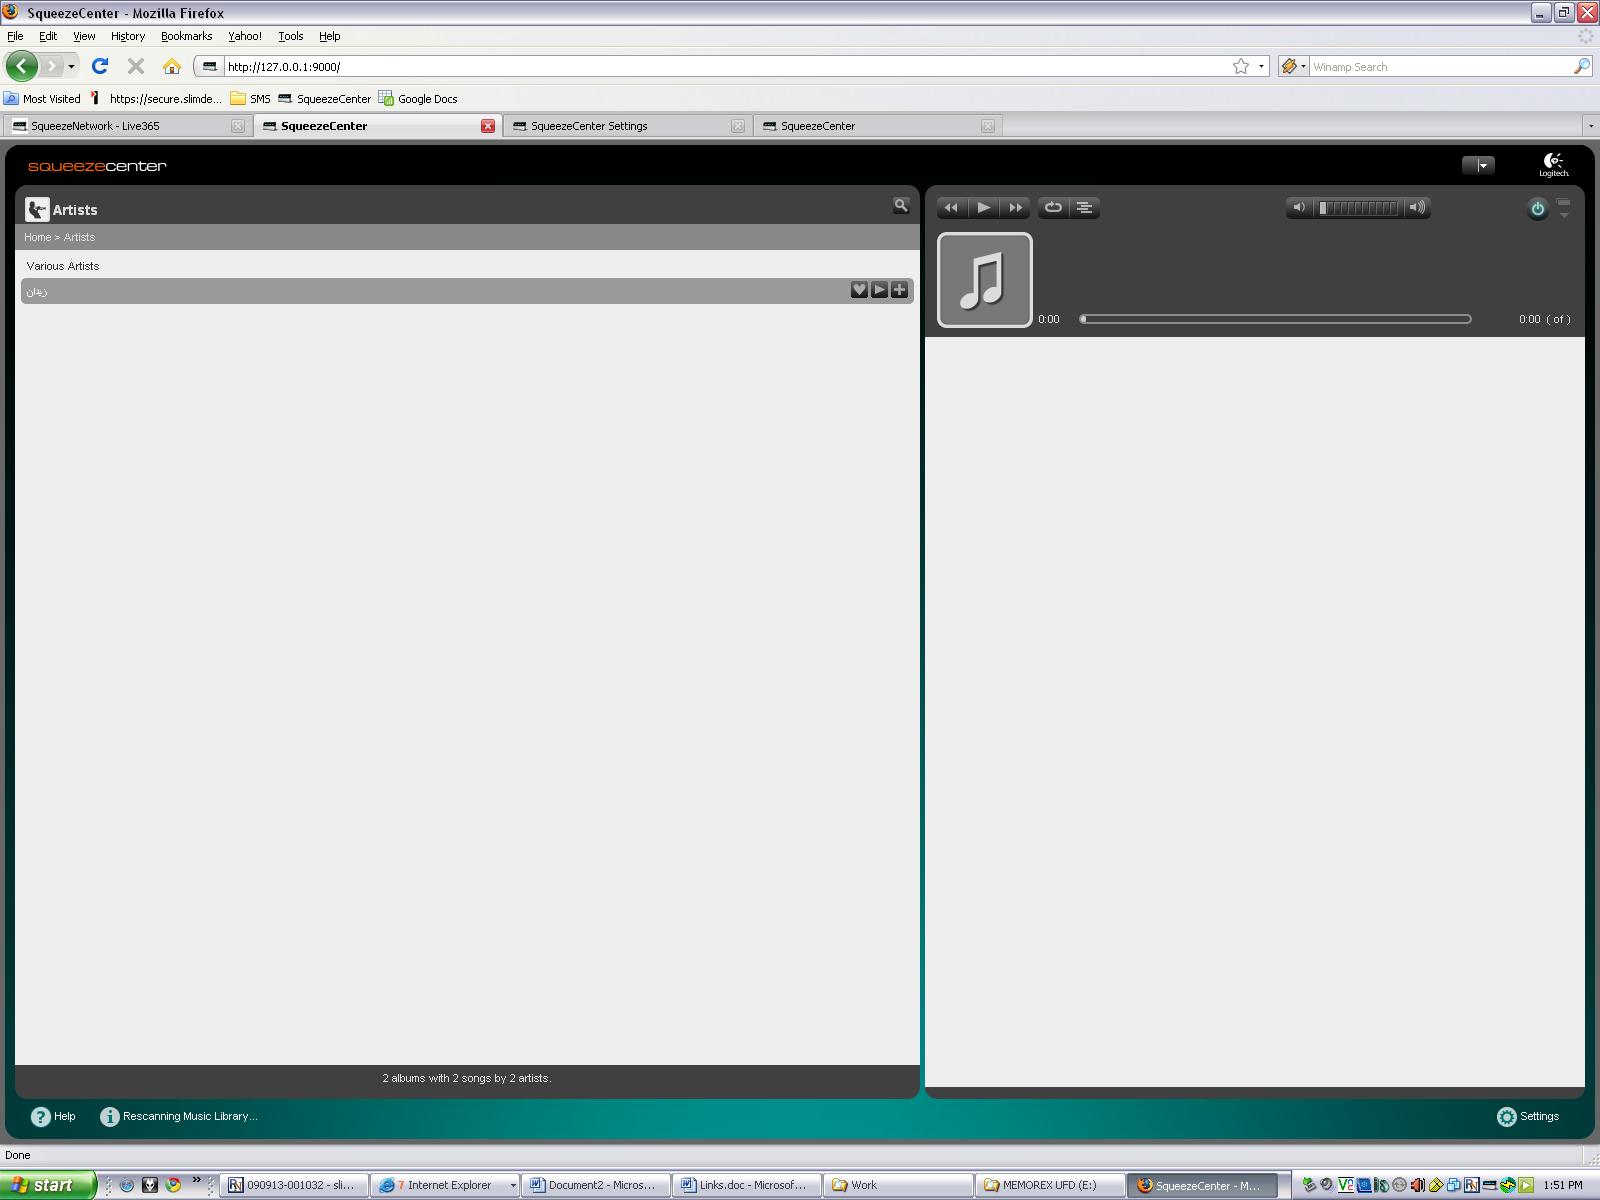Click the Home breadcrumb link
Image resolution: width=1600 pixels, height=1200 pixels.
(x=37, y=237)
